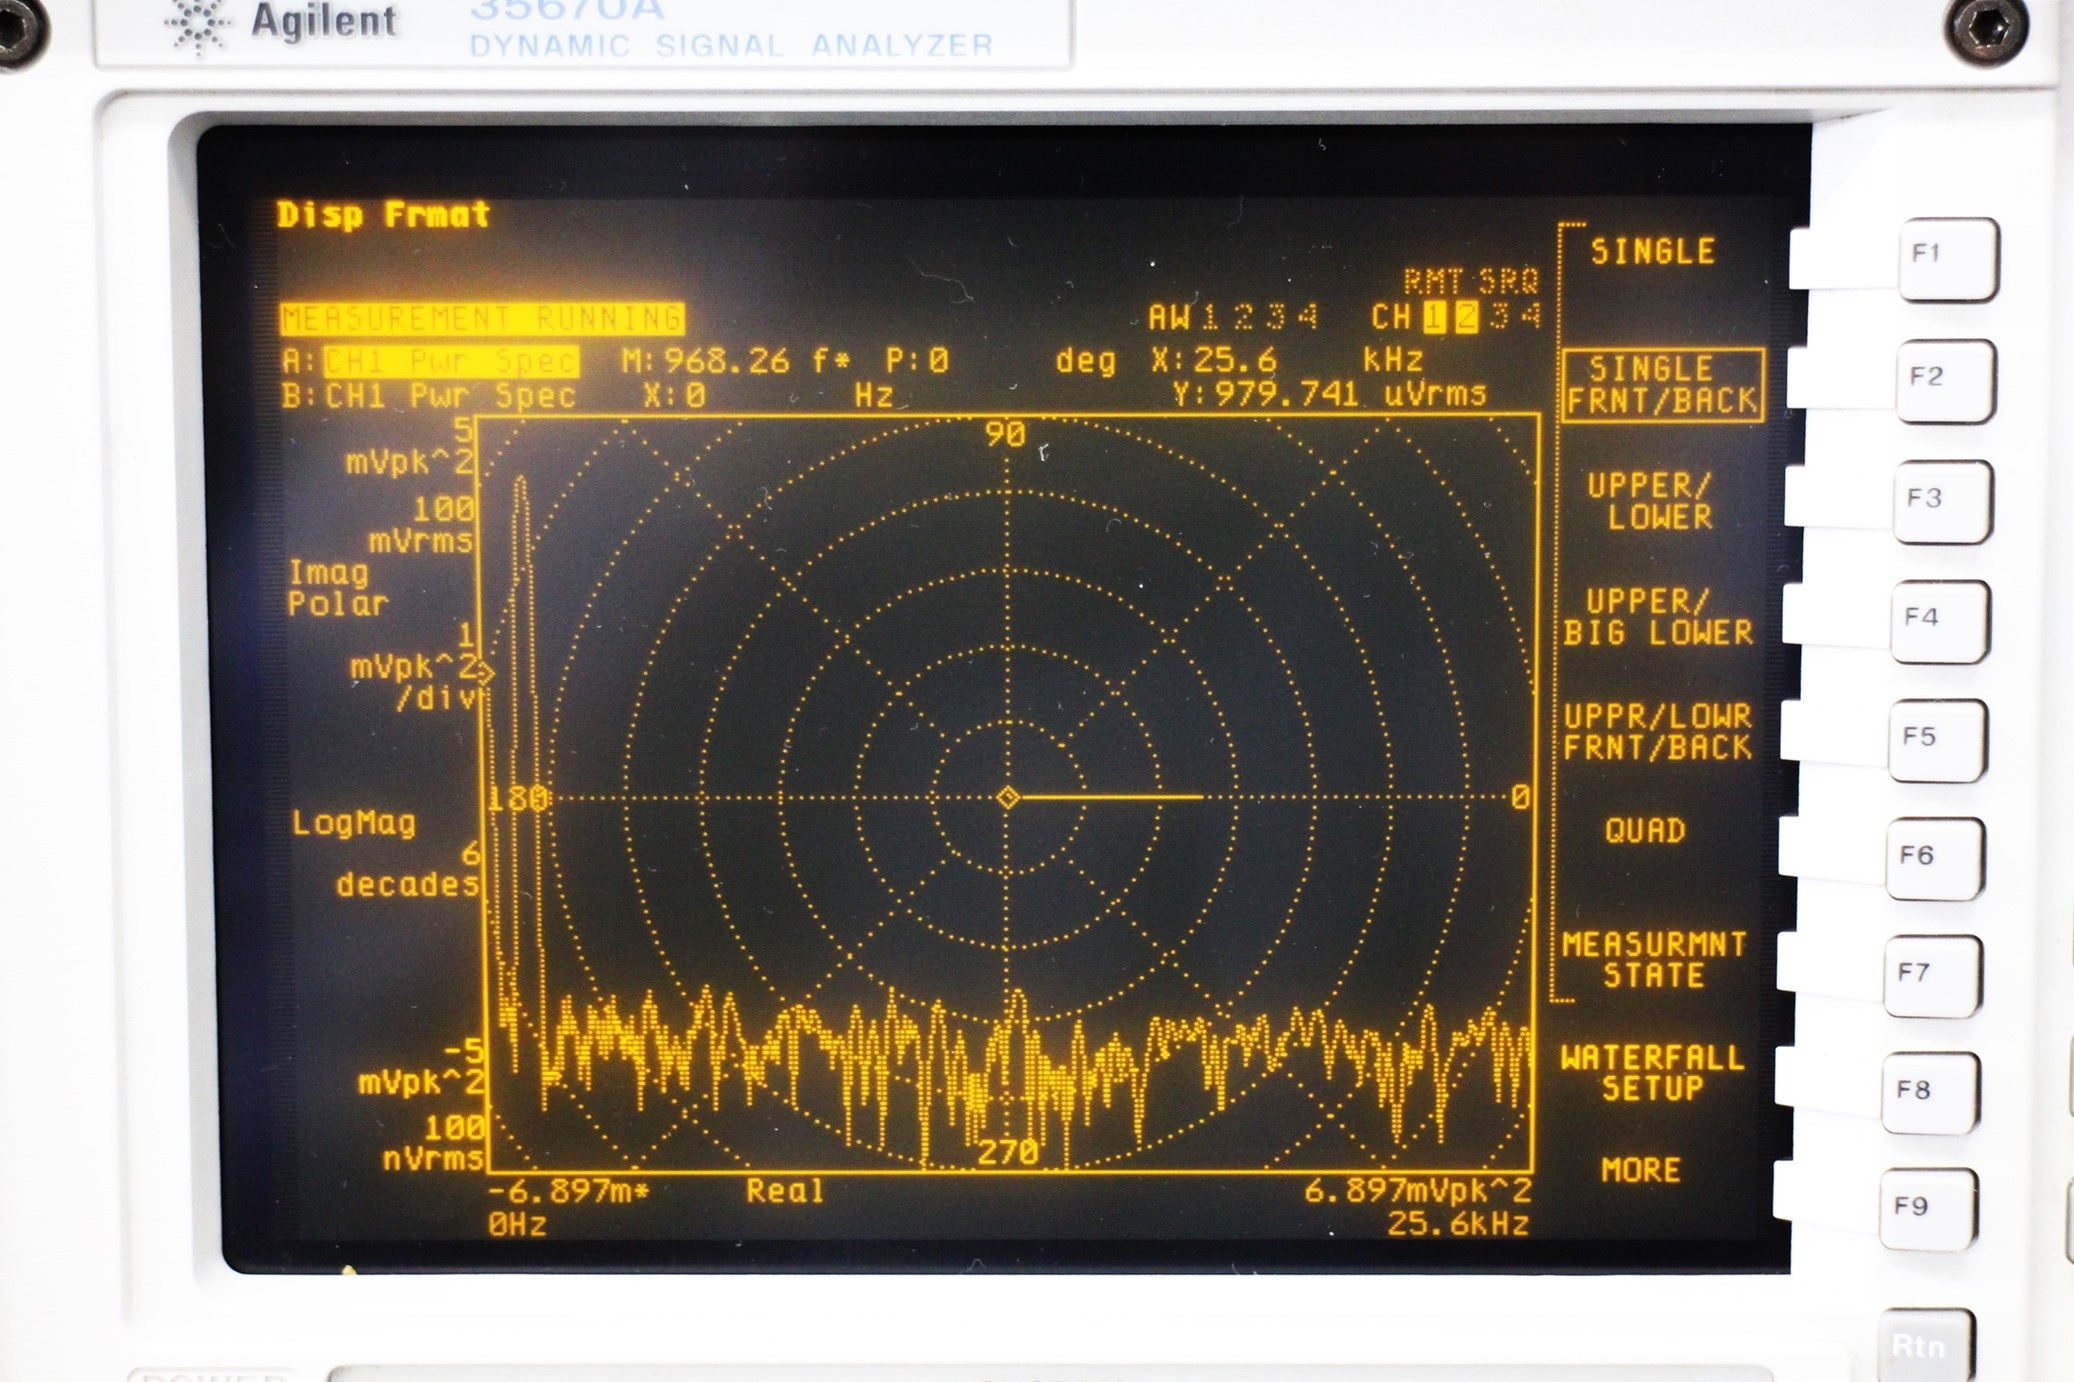The image size is (2074, 1382).
Task: Click the Disp Frmat menu title
Action: click(383, 215)
